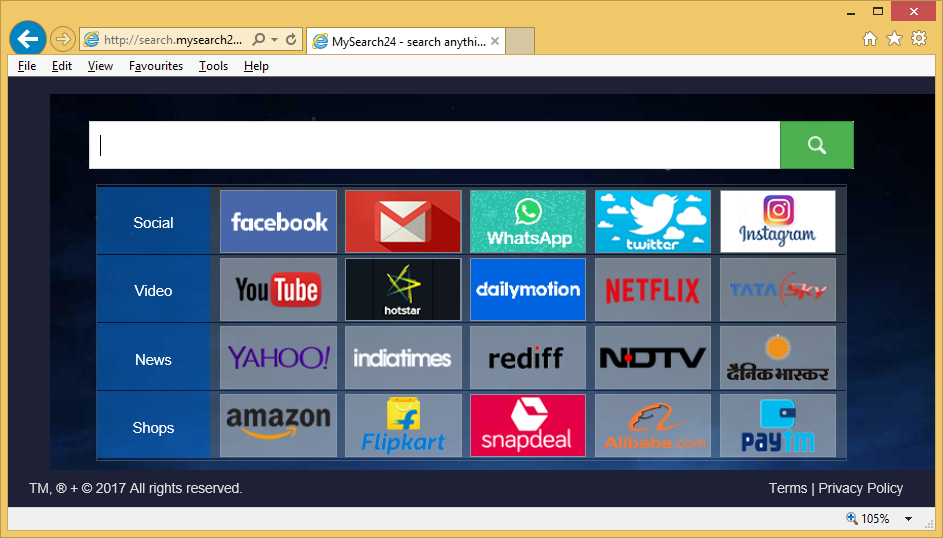Image resolution: width=943 pixels, height=538 pixels.
Task: Open the Amazon tile
Action: click(278, 426)
